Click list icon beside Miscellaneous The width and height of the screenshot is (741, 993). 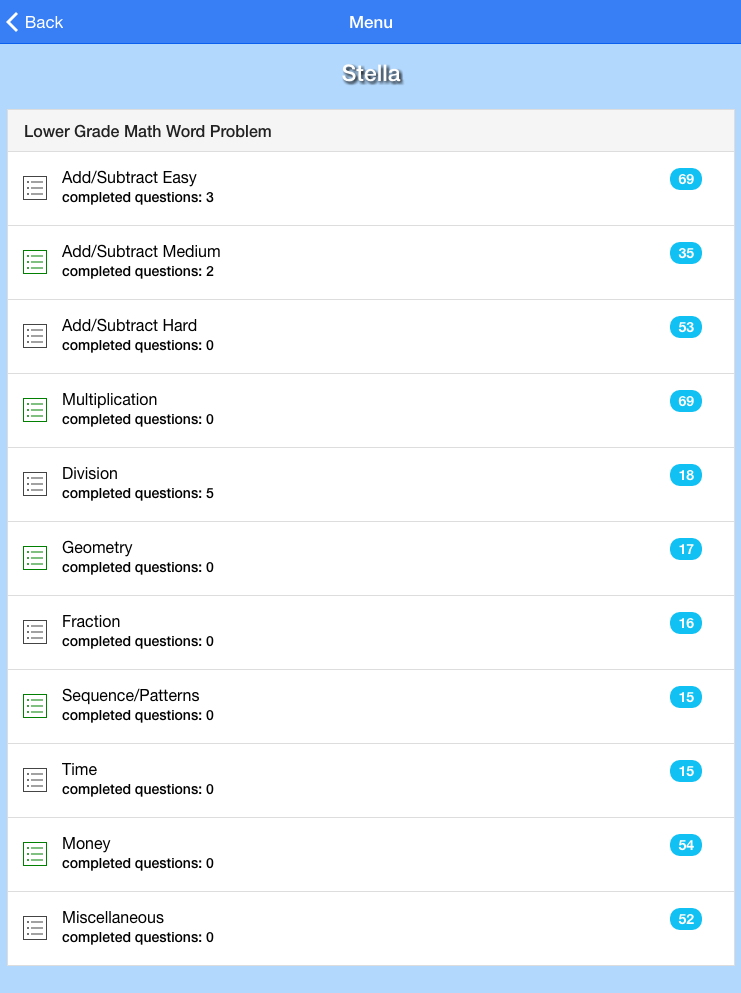coord(35,928)
